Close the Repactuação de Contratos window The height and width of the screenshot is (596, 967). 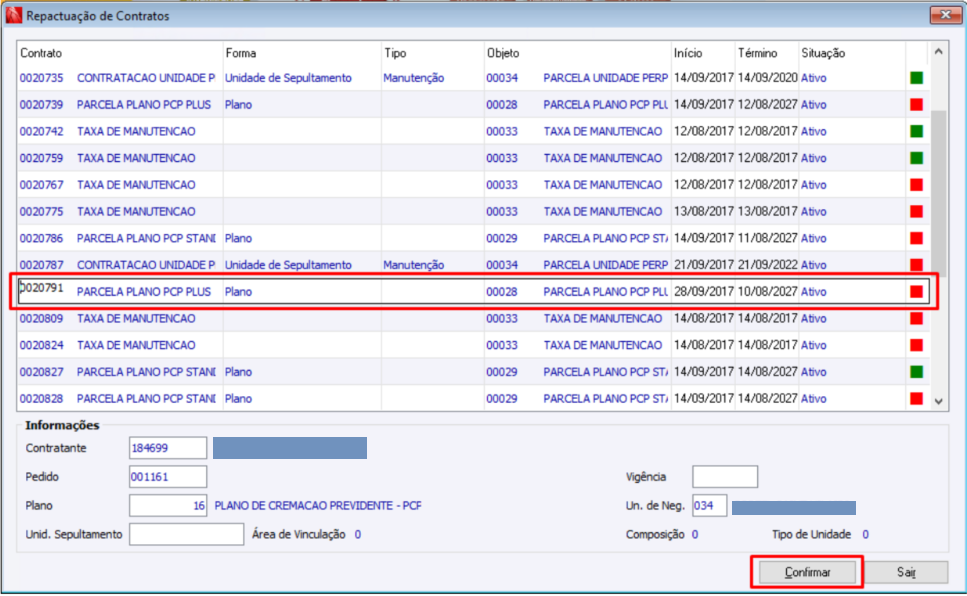click(x=945, y=15)
